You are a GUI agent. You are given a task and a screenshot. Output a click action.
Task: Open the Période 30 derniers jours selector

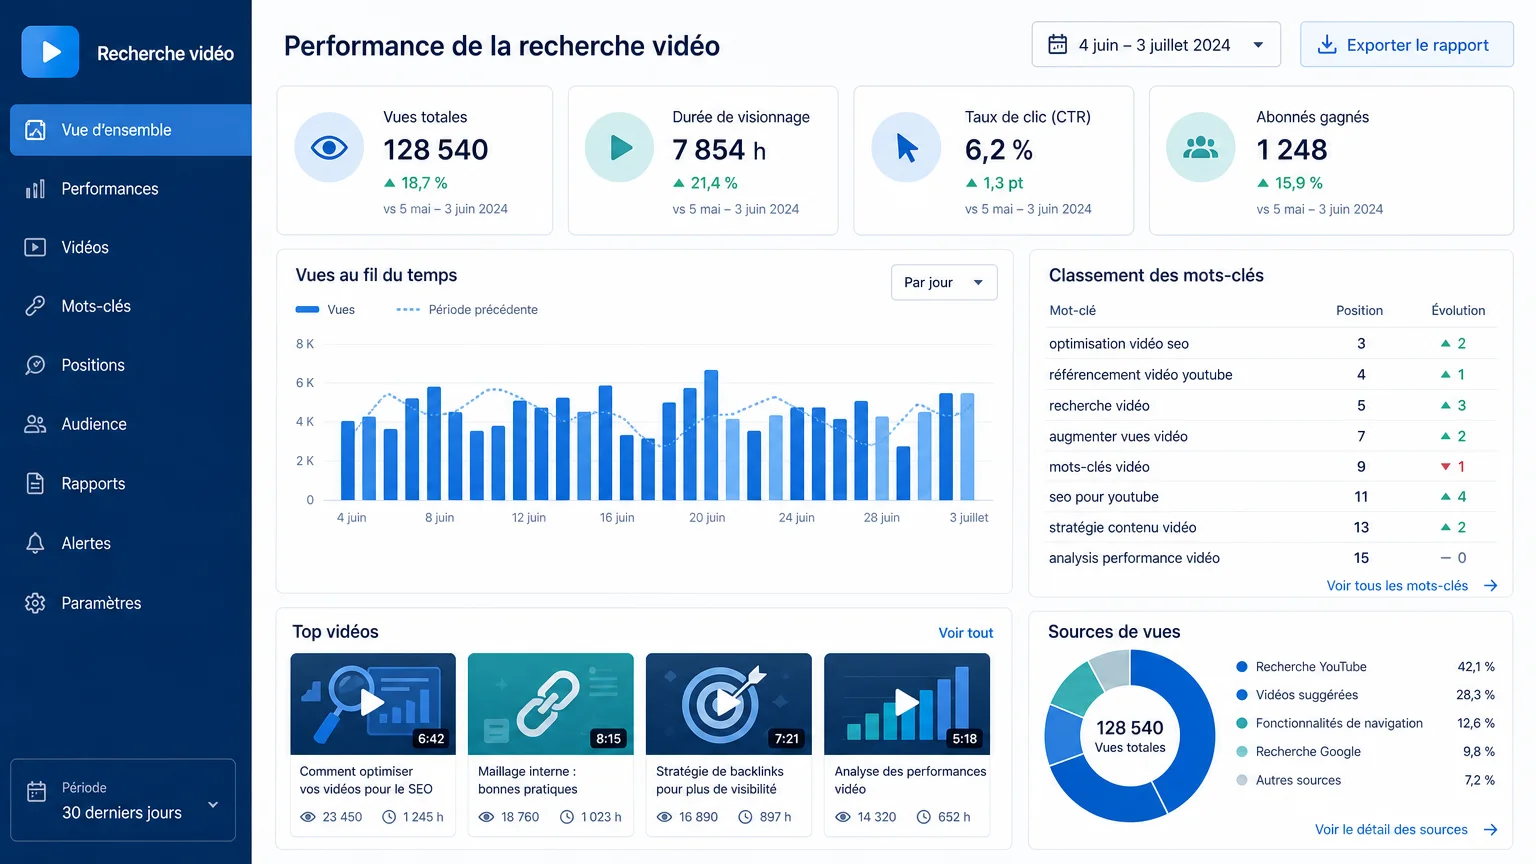[123, 800]
